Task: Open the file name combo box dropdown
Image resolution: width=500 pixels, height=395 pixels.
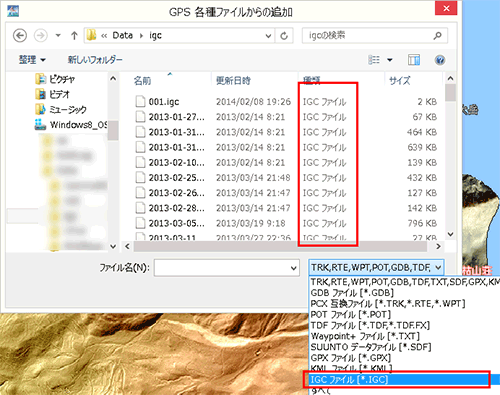Action: 293,268
